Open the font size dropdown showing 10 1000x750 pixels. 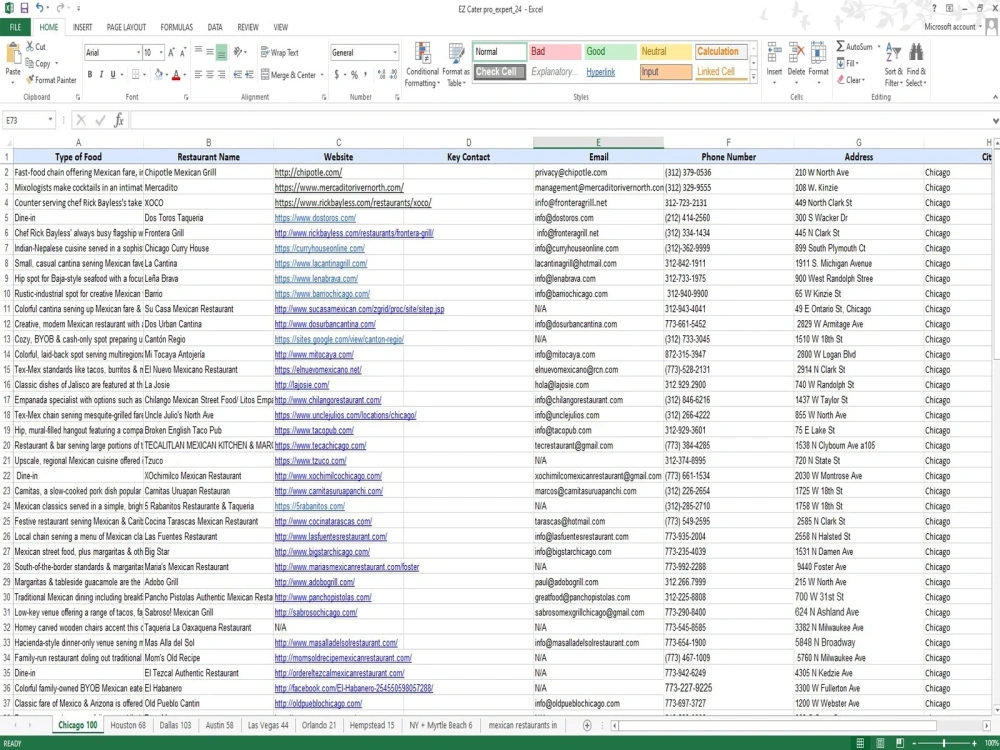[x=161, y=52]
